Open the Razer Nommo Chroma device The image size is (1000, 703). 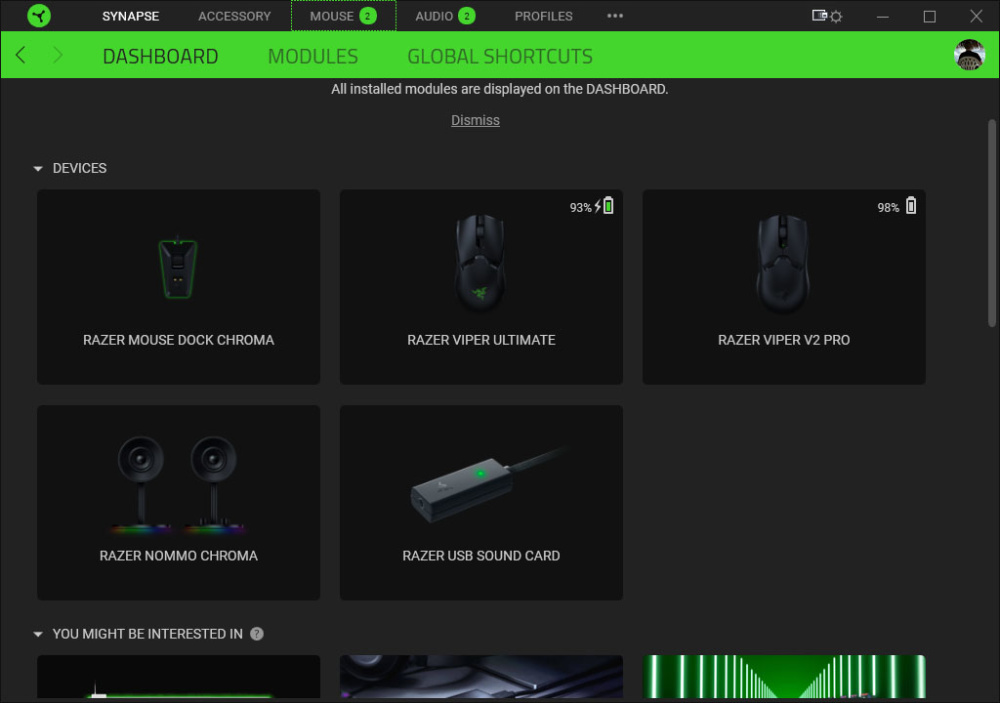point(179,502)
